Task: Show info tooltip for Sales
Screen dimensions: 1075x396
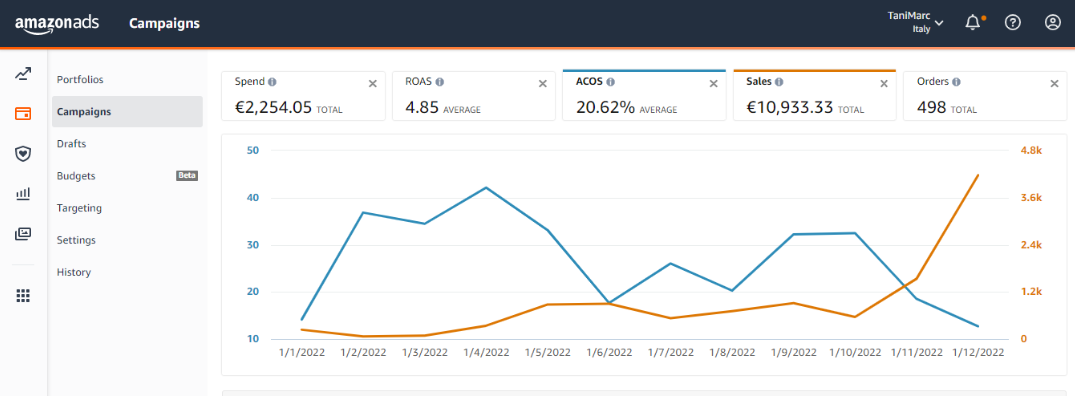Action: pos(779,82)
